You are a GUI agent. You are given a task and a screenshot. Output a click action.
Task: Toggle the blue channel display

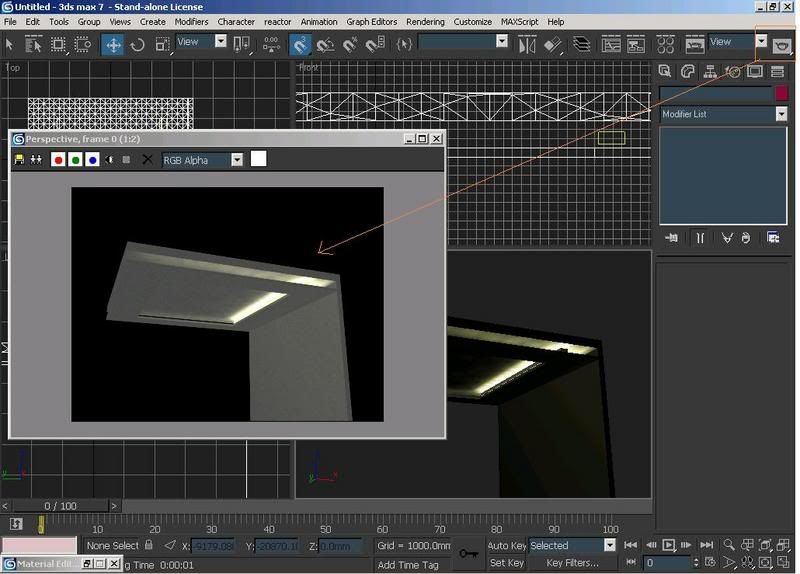click(x=92, y=160)
